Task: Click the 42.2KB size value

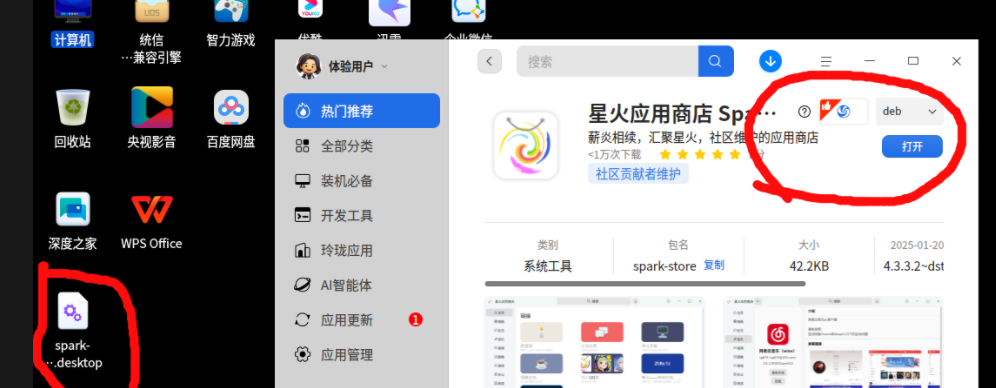Action: tap(809, 266)
